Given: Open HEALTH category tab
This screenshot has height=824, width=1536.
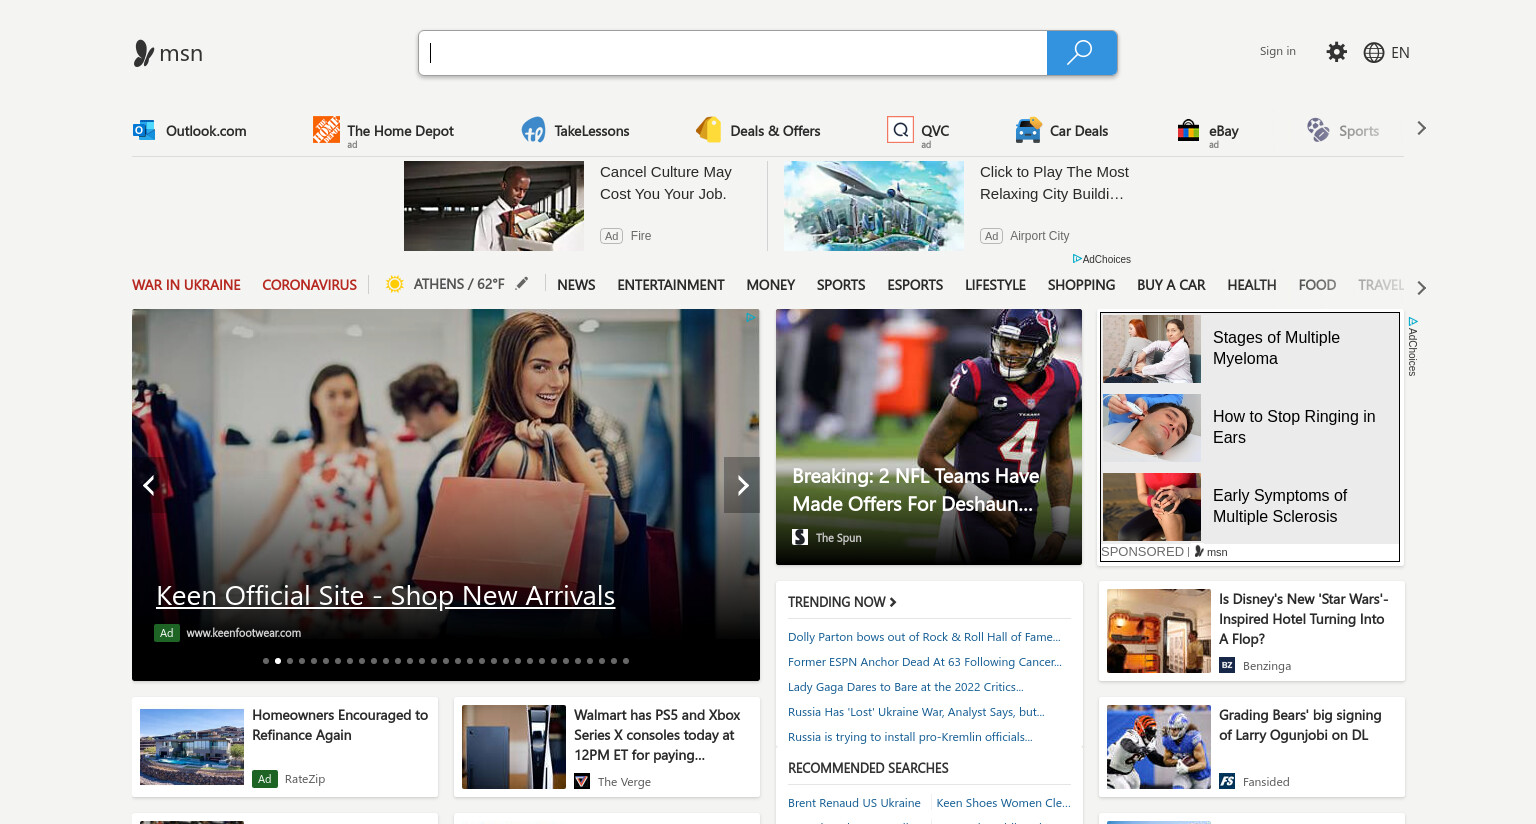Looking at the screenshot, I should click(1252, 285).
